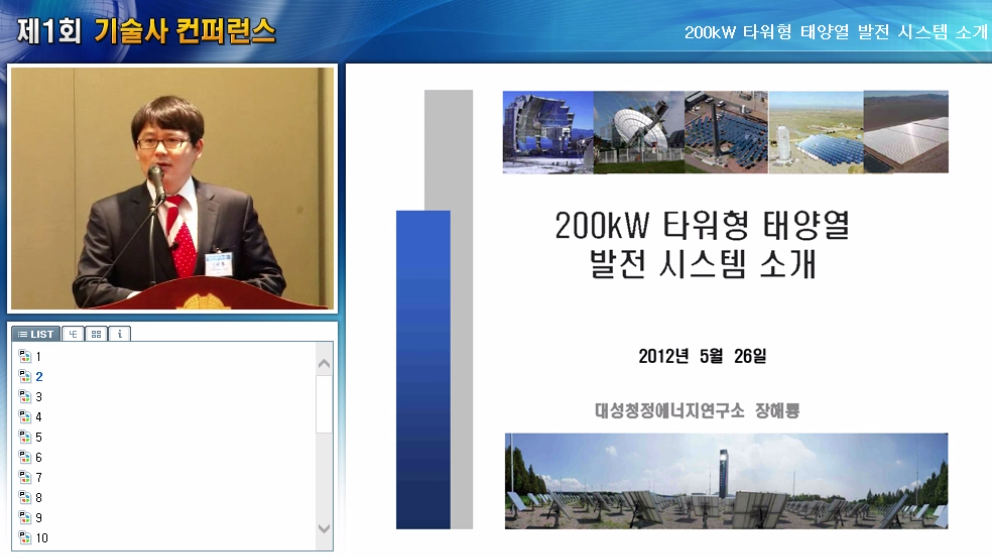Image resolution: width=992 pixels, height=558 pixels.
Task: Click the slide icon beside item 7
Action: pyautogui.click(x=25, y=478)
